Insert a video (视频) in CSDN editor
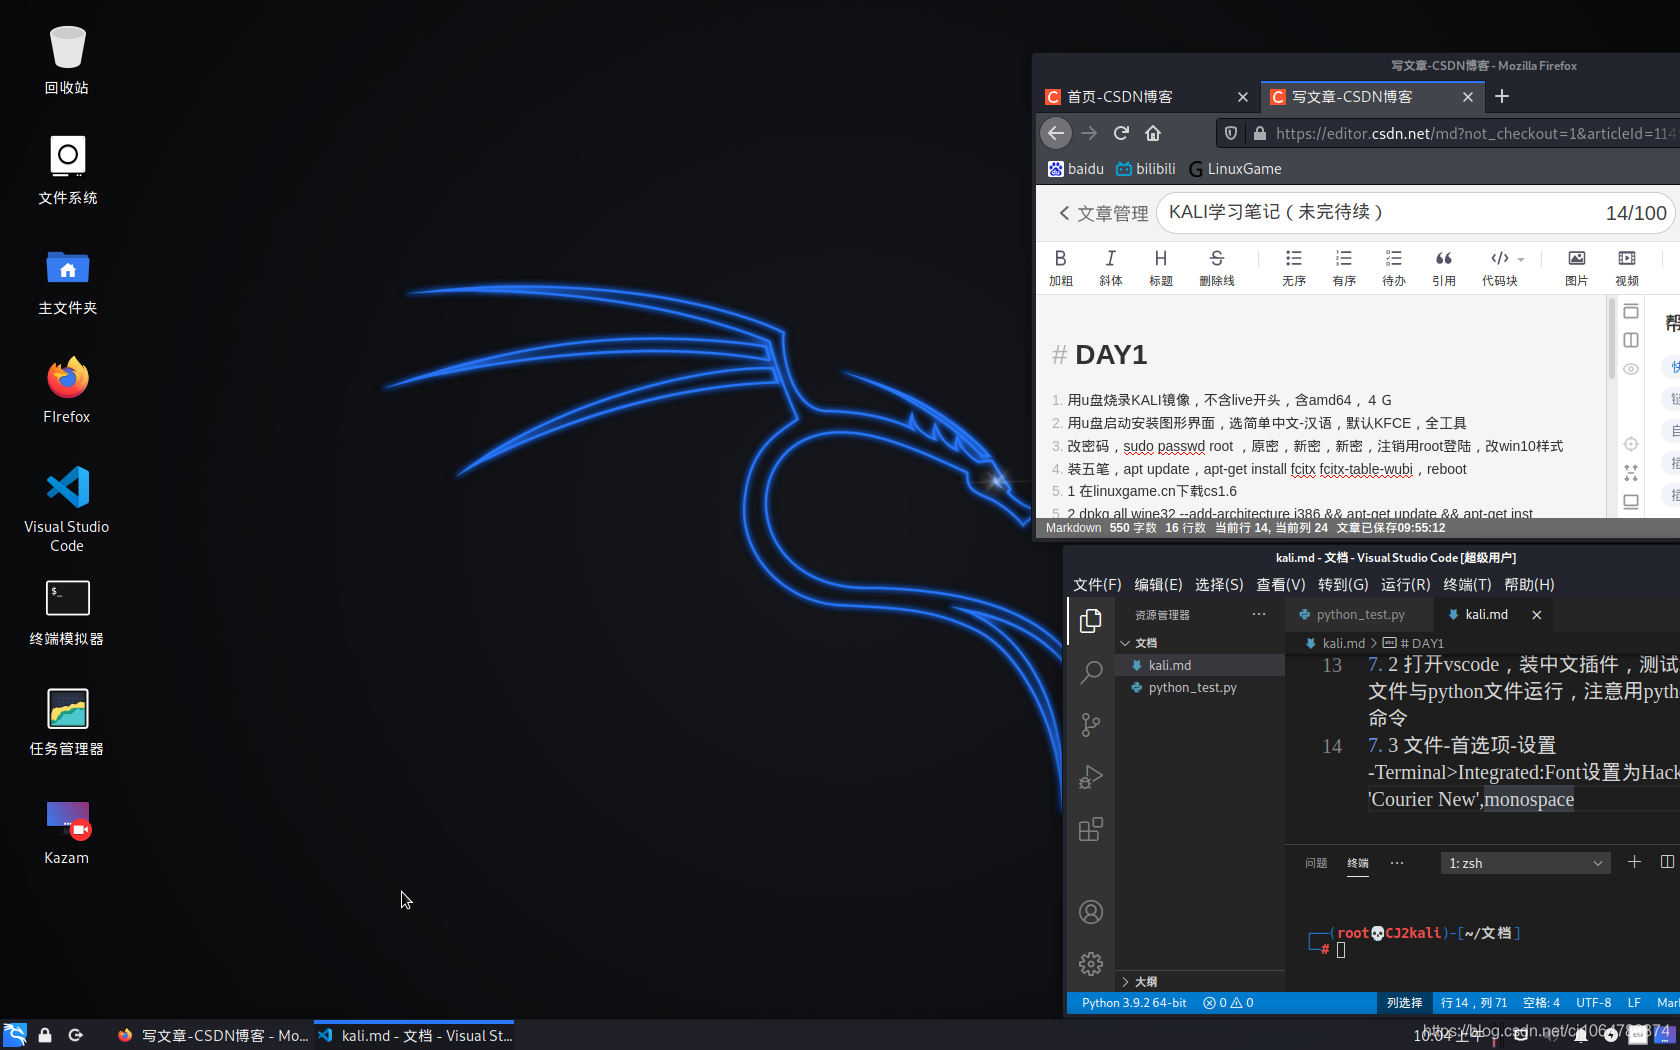Viewport: 1680px width, 1050px height. (1627, 267)
